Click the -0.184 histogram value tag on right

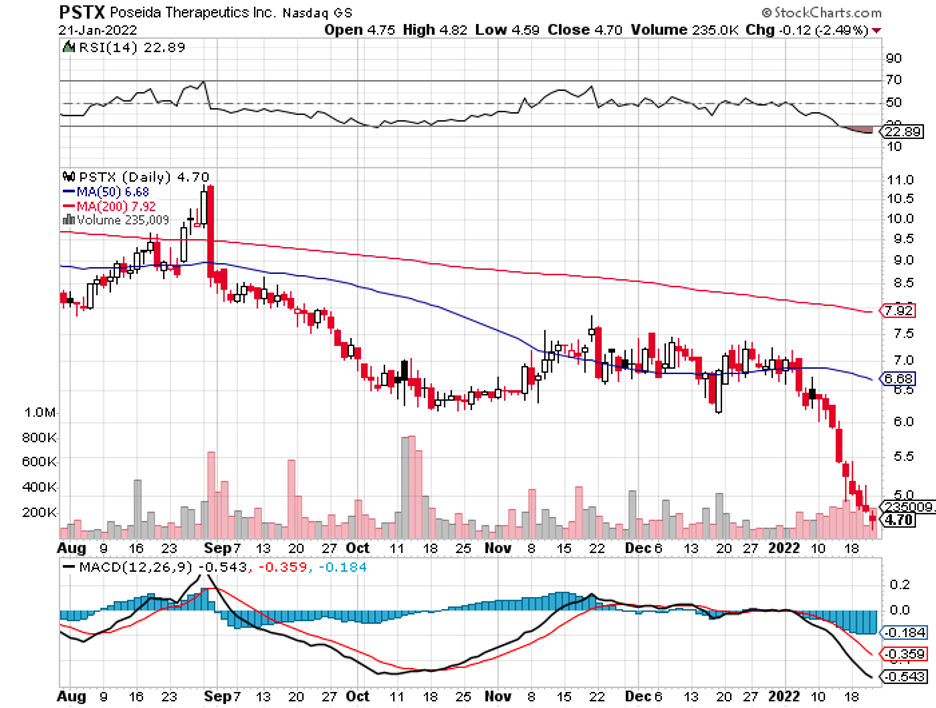(x=898, y=633)
